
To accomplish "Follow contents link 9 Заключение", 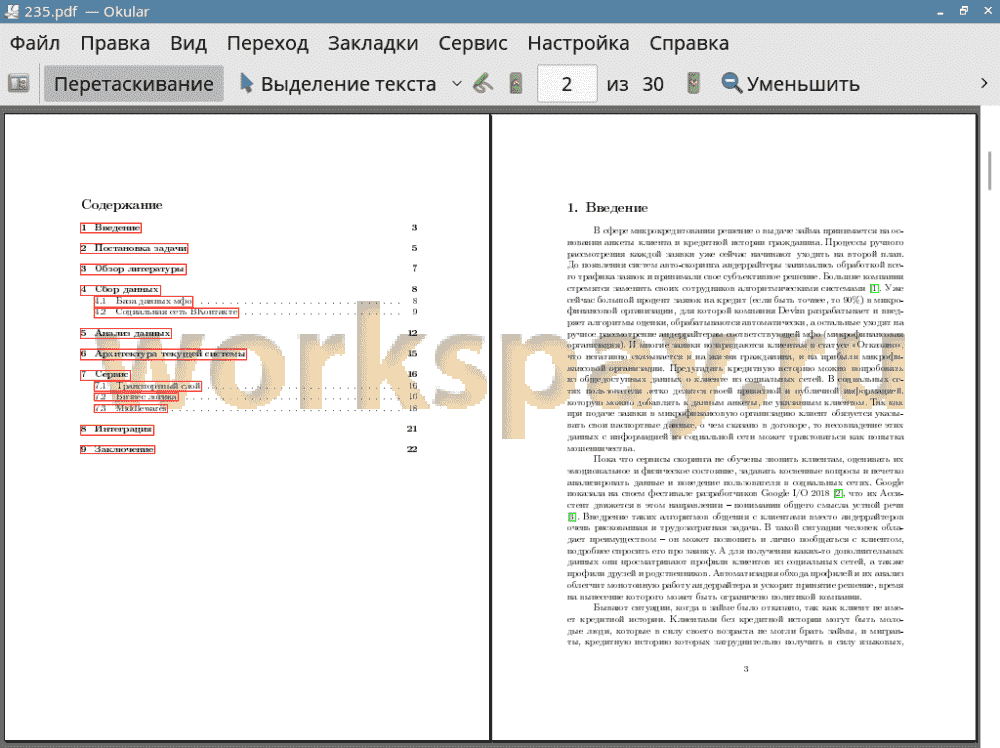I will (117, 450).
